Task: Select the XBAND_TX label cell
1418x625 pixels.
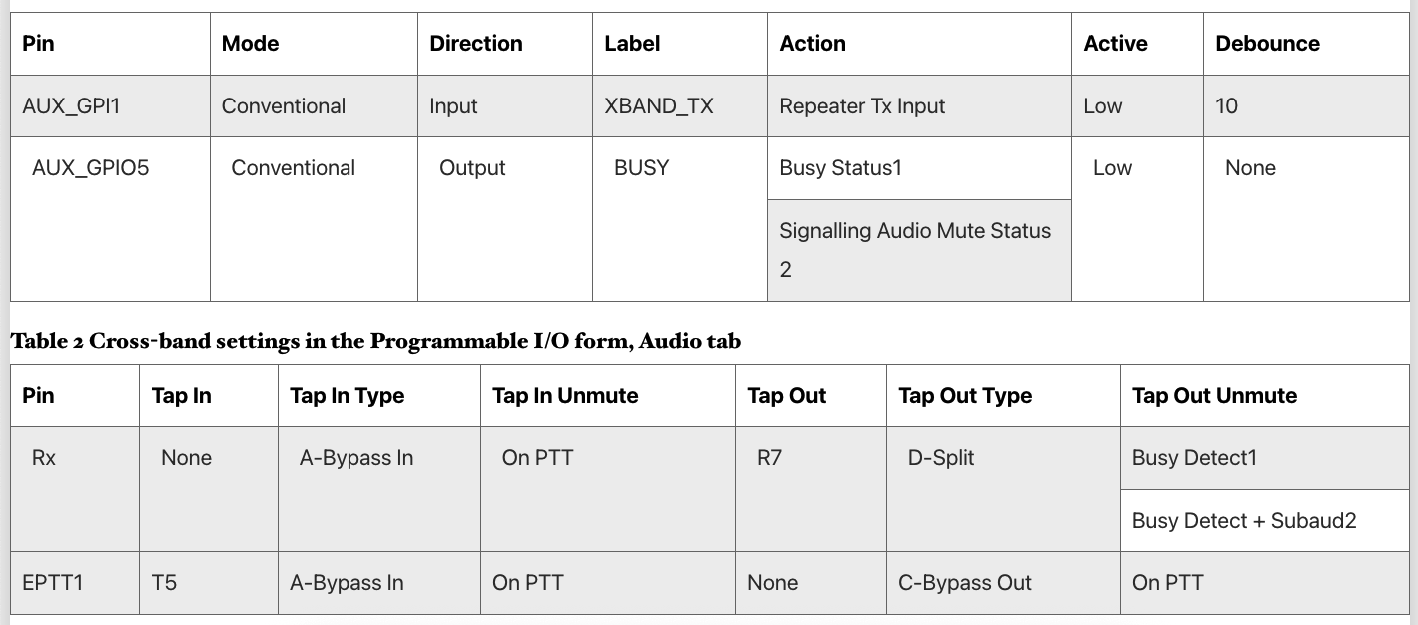Action: (680, 106)
